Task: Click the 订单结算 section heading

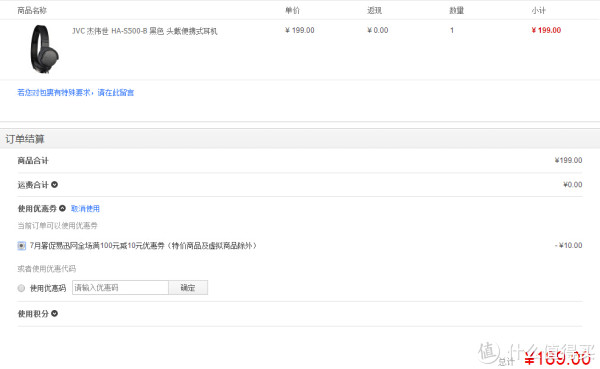Action: [x=25, y=139]
